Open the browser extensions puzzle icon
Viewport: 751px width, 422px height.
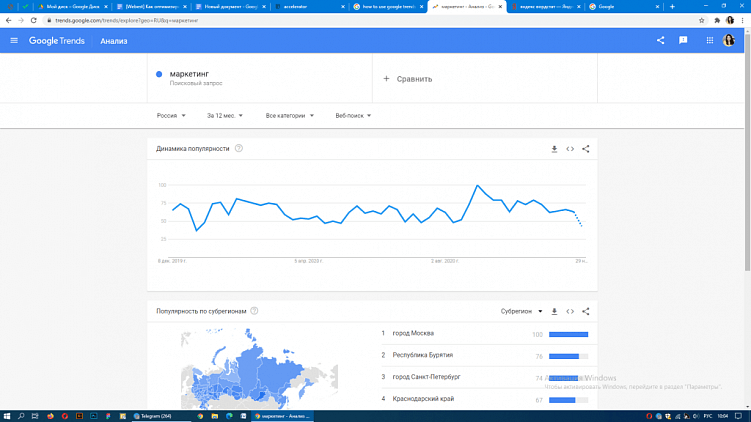tap(717, 21)
